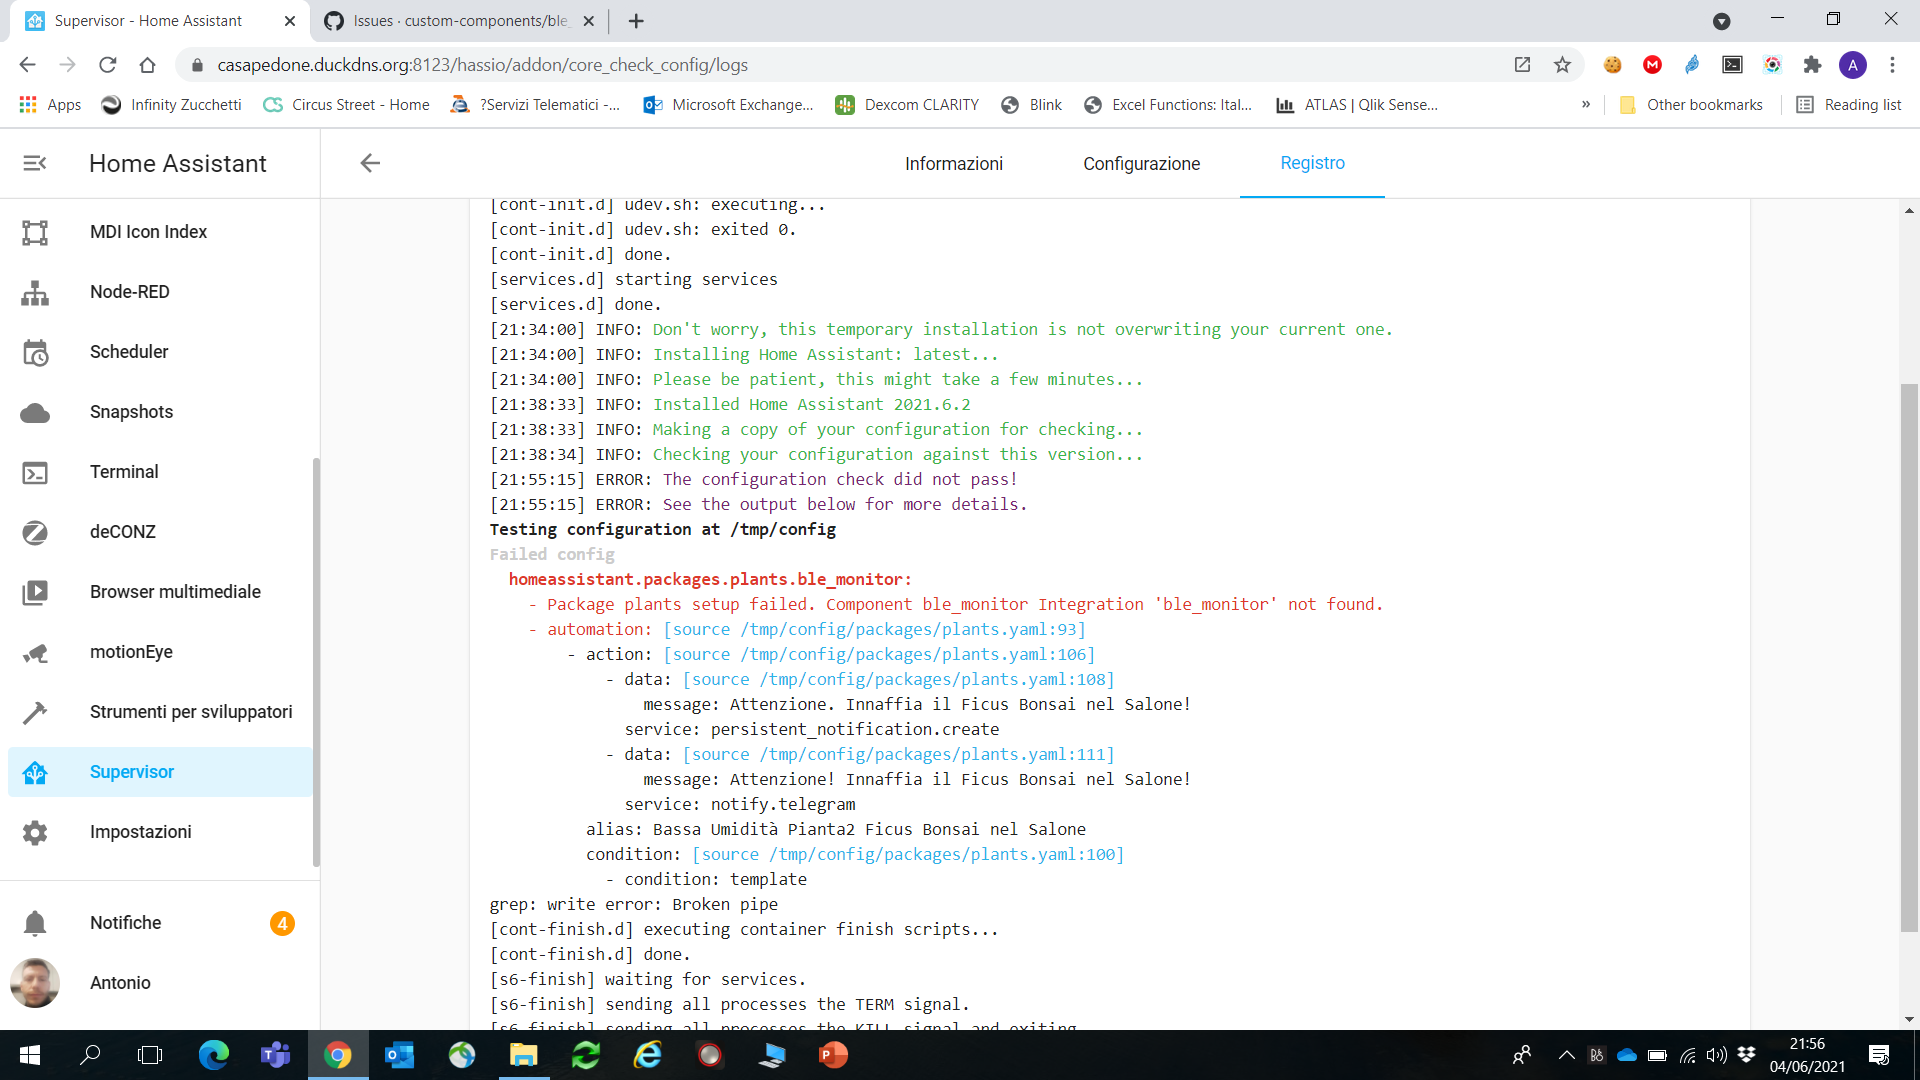Image resolution: width=1920 pixels, height=1080 pixels.
Task: Open Browser multimediale
Action: coord(160,592)
